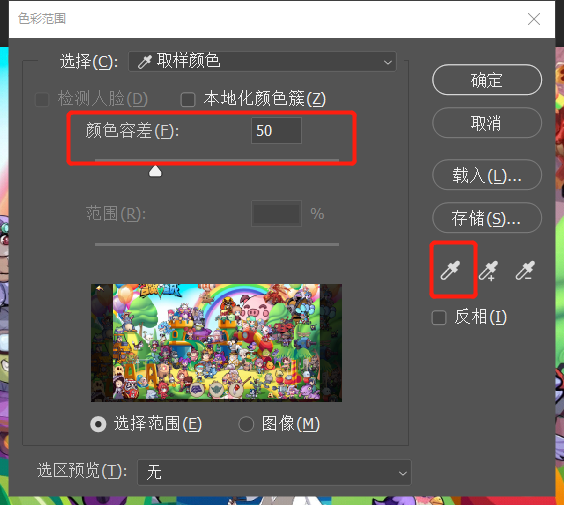Click the 确定 button

[x=487, y=80]
